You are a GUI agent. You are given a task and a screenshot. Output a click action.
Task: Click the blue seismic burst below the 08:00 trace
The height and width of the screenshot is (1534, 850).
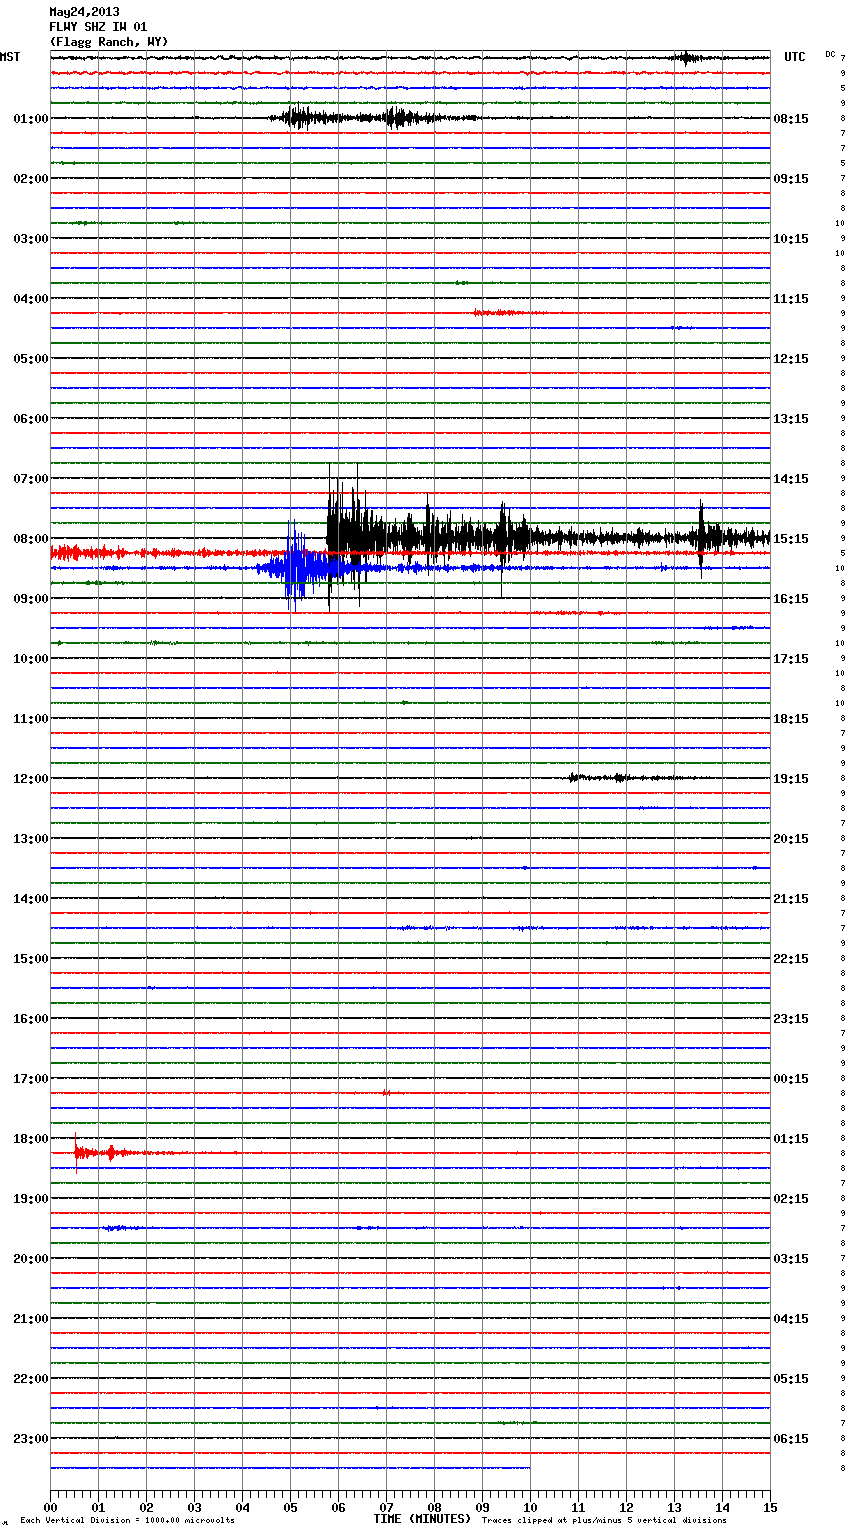pos(305,567)
